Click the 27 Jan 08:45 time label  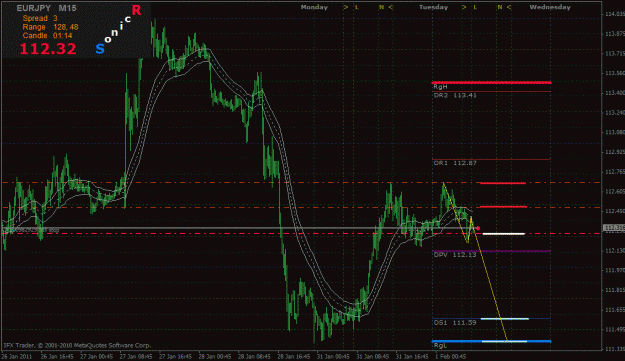(x=136, y=357)
